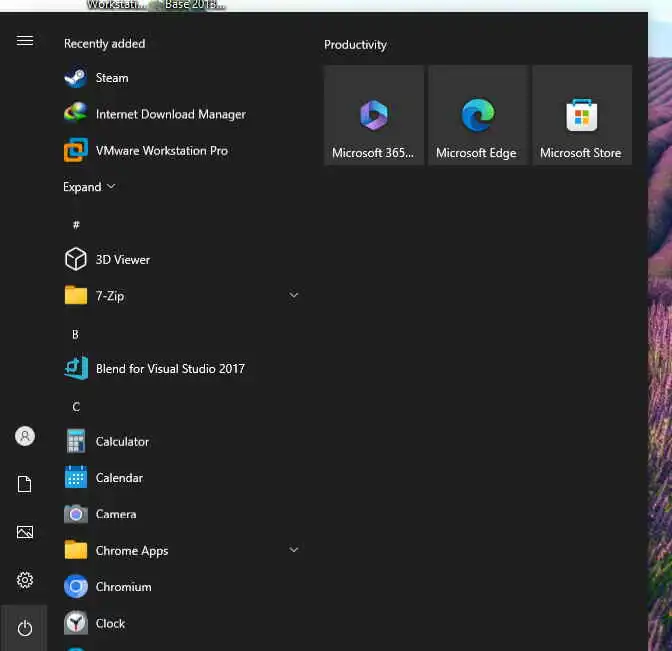The width and height of the screenshot is (672, 651).
Task: Launch the Microsoft Edge tile
Action: (x=478, y=115)
